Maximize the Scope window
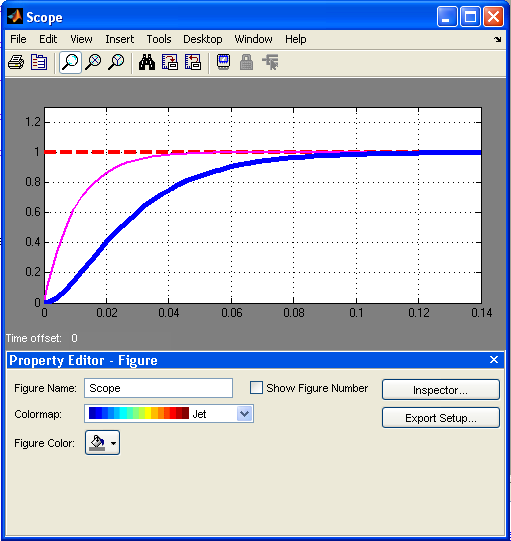 pos(470,17)
